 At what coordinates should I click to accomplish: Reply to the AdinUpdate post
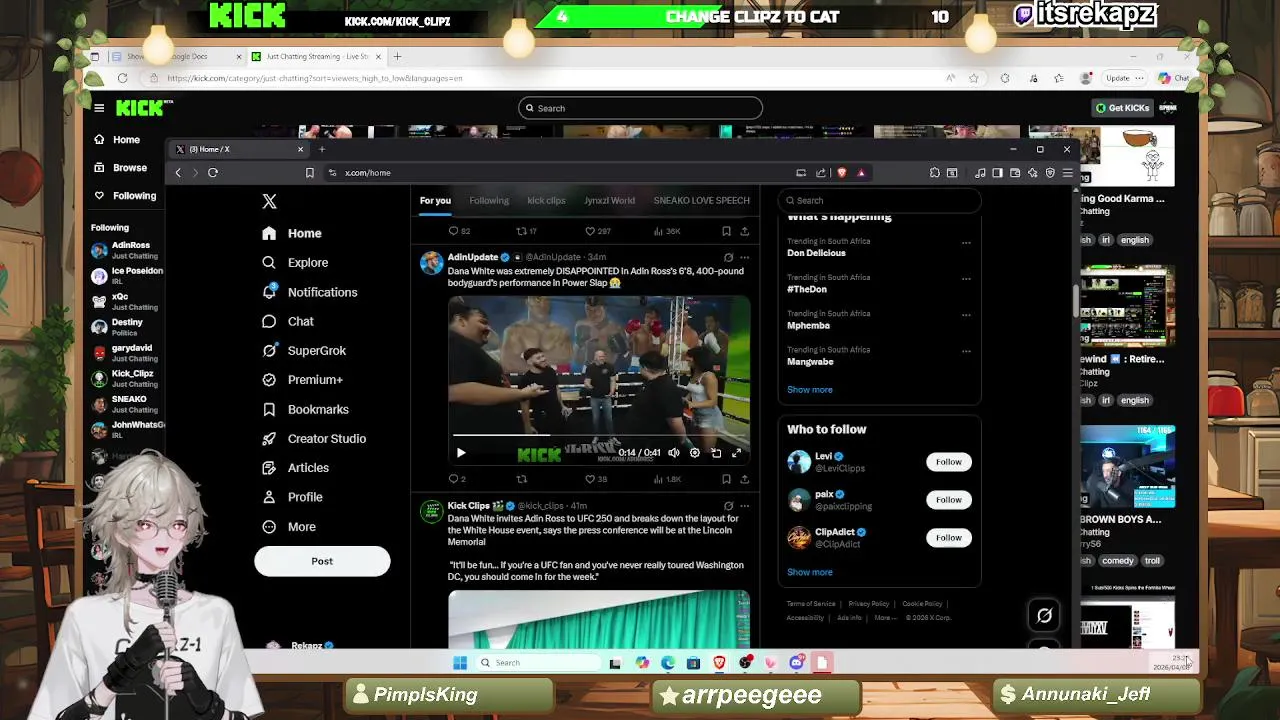pos(457,479)
